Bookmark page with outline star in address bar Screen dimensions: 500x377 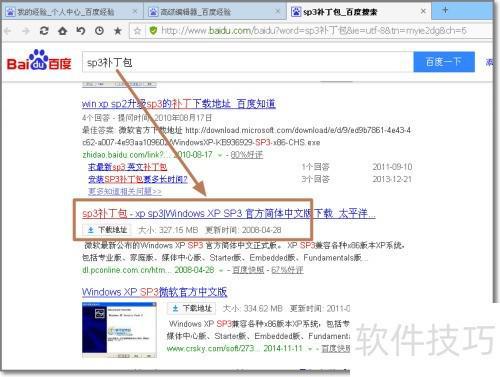(137, 31)
